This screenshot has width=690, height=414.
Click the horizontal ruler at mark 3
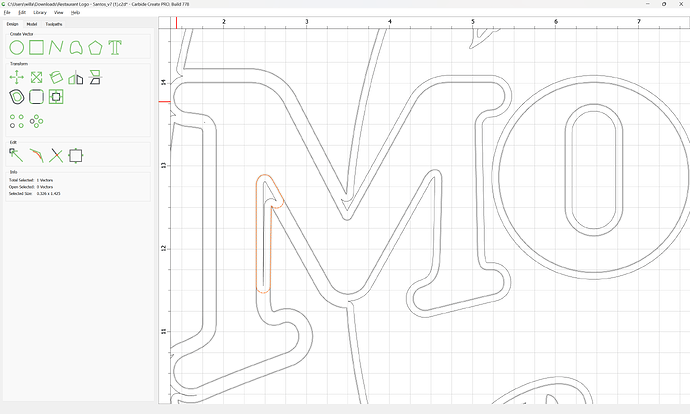pos(307,22)
